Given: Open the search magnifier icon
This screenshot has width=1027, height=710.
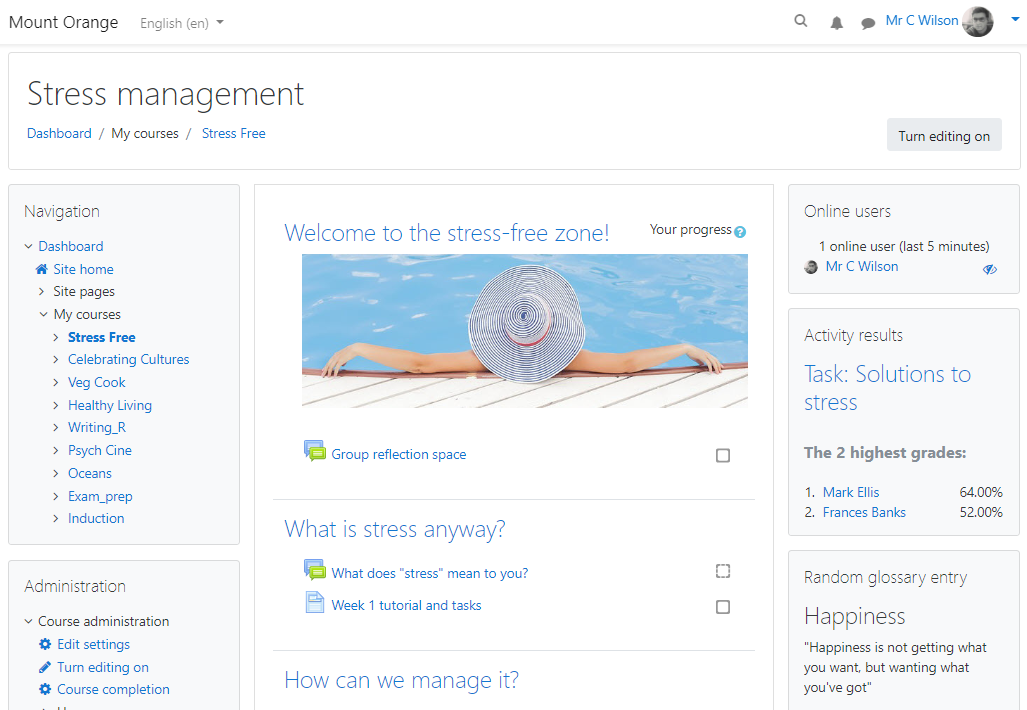Looking at the screenshot, I should [800, 21].
